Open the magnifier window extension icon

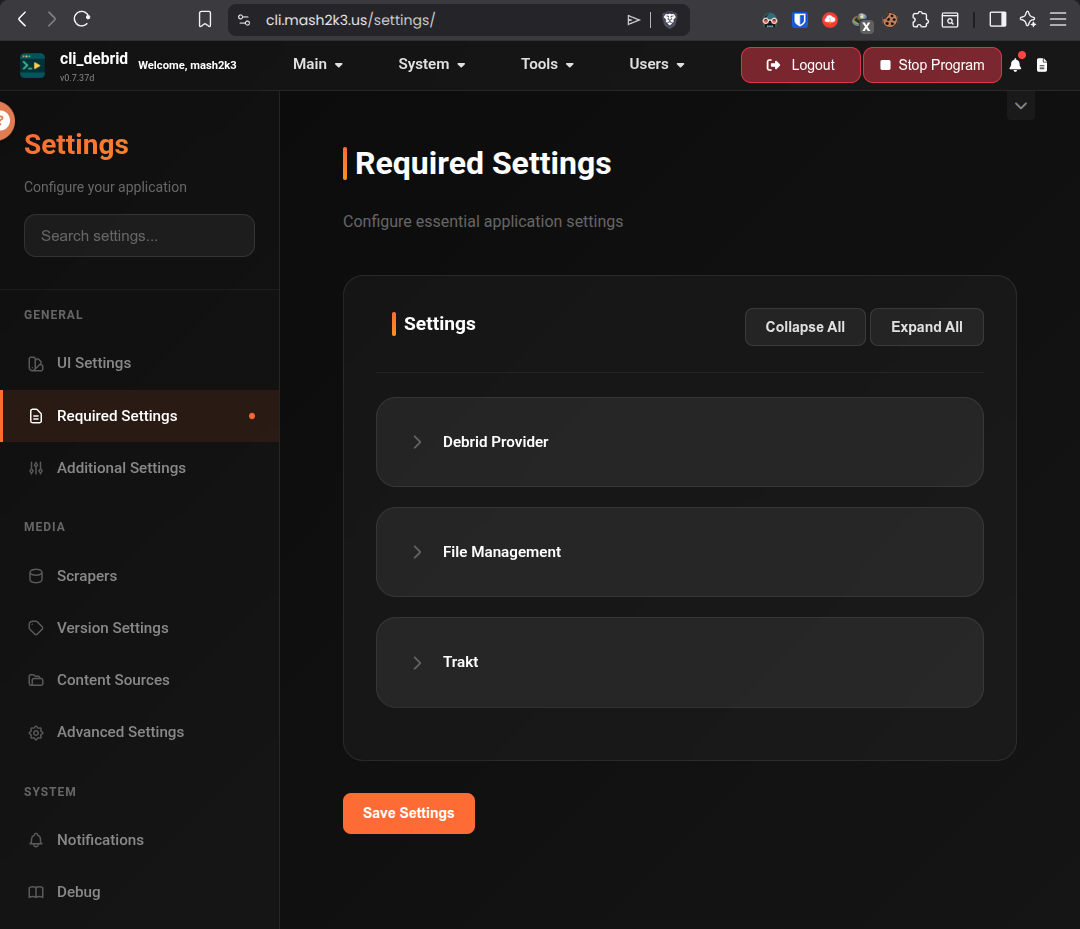click(950, 20)
